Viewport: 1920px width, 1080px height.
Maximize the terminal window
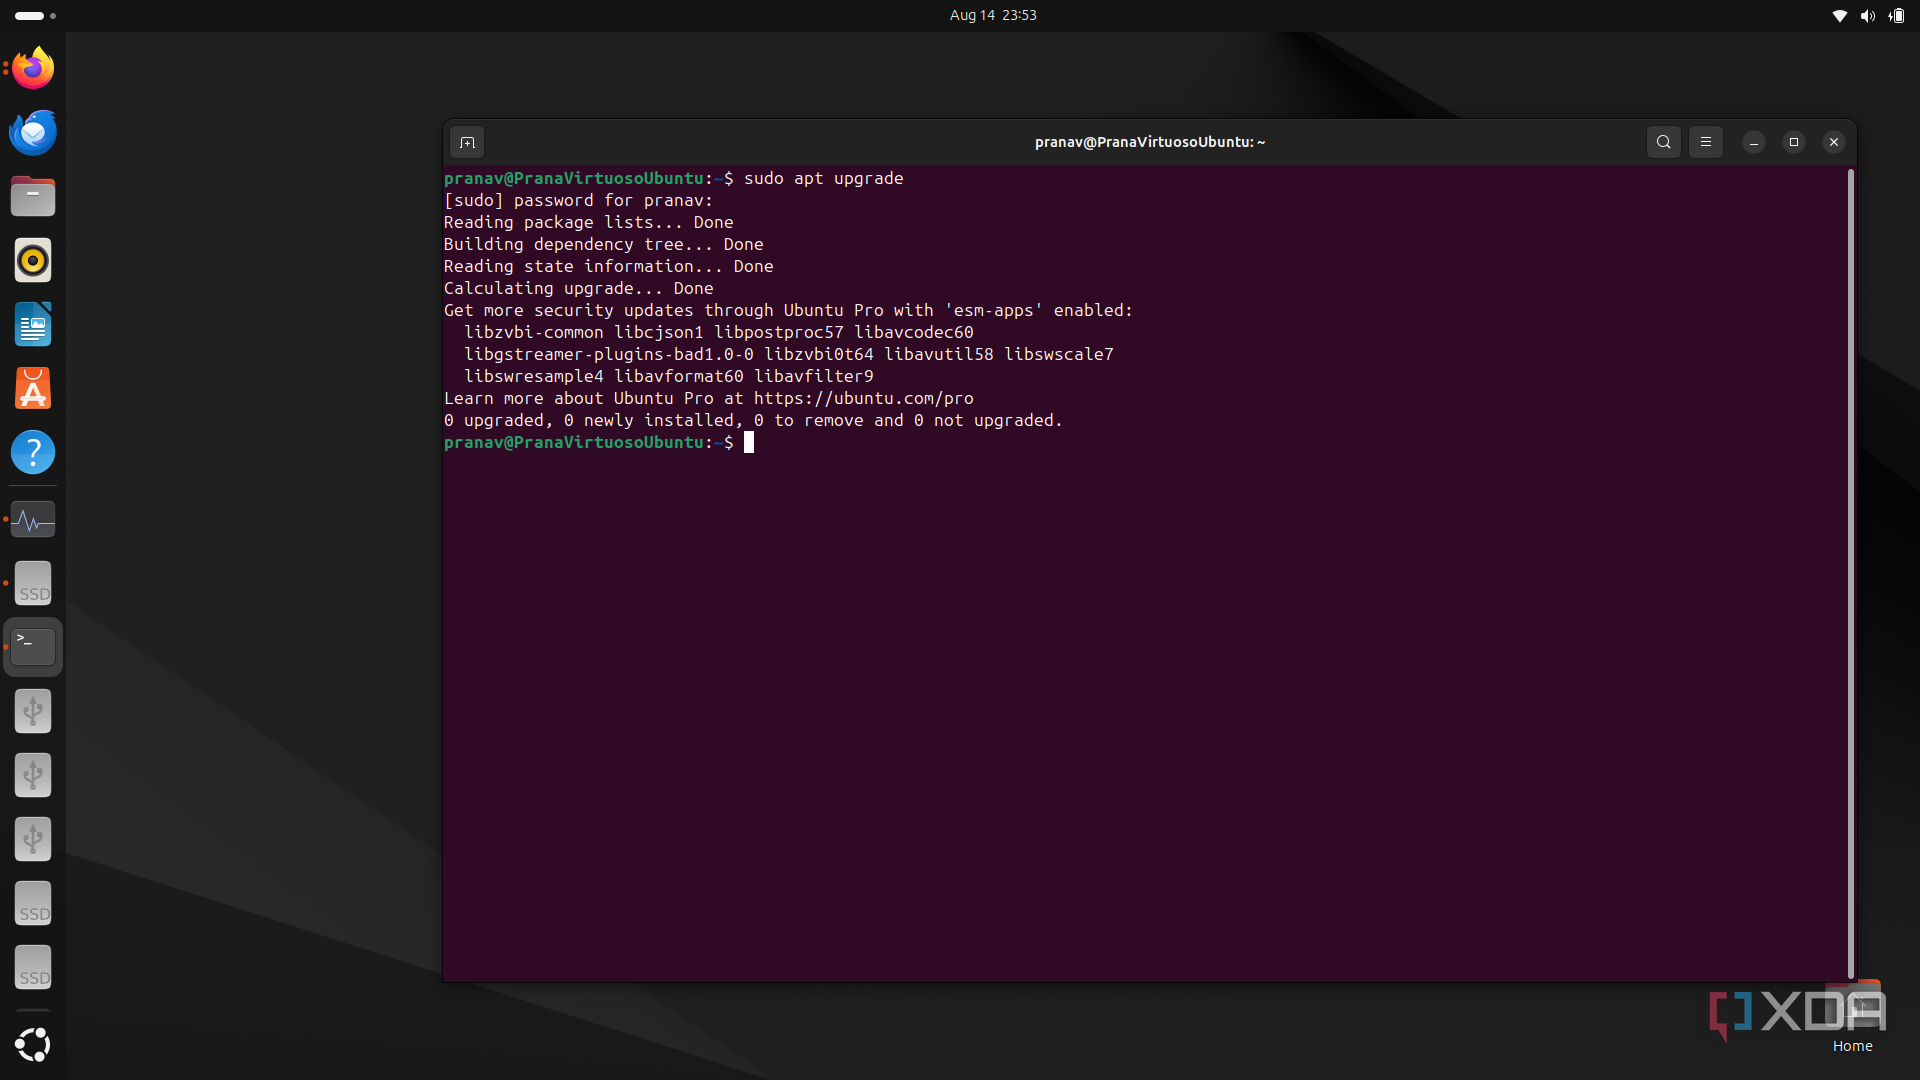pos(1793,142)
